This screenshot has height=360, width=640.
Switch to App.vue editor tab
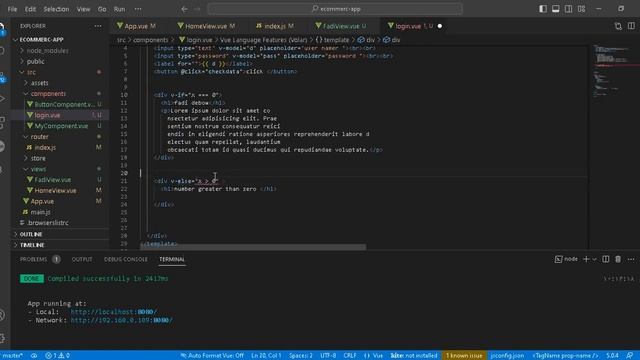tap(136, 26)
